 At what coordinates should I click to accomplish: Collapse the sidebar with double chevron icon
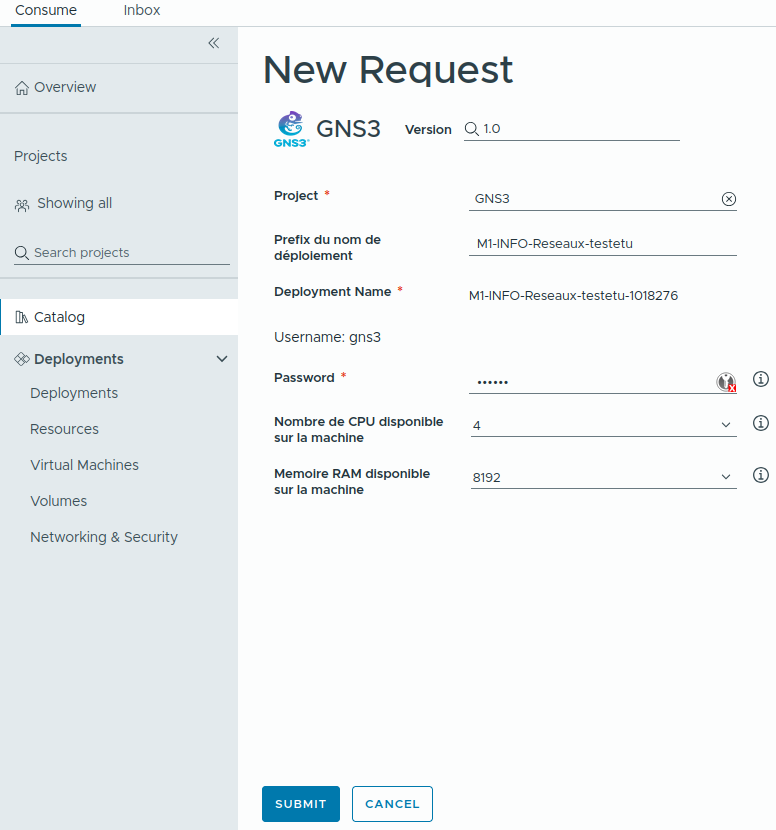click(213, 43)
